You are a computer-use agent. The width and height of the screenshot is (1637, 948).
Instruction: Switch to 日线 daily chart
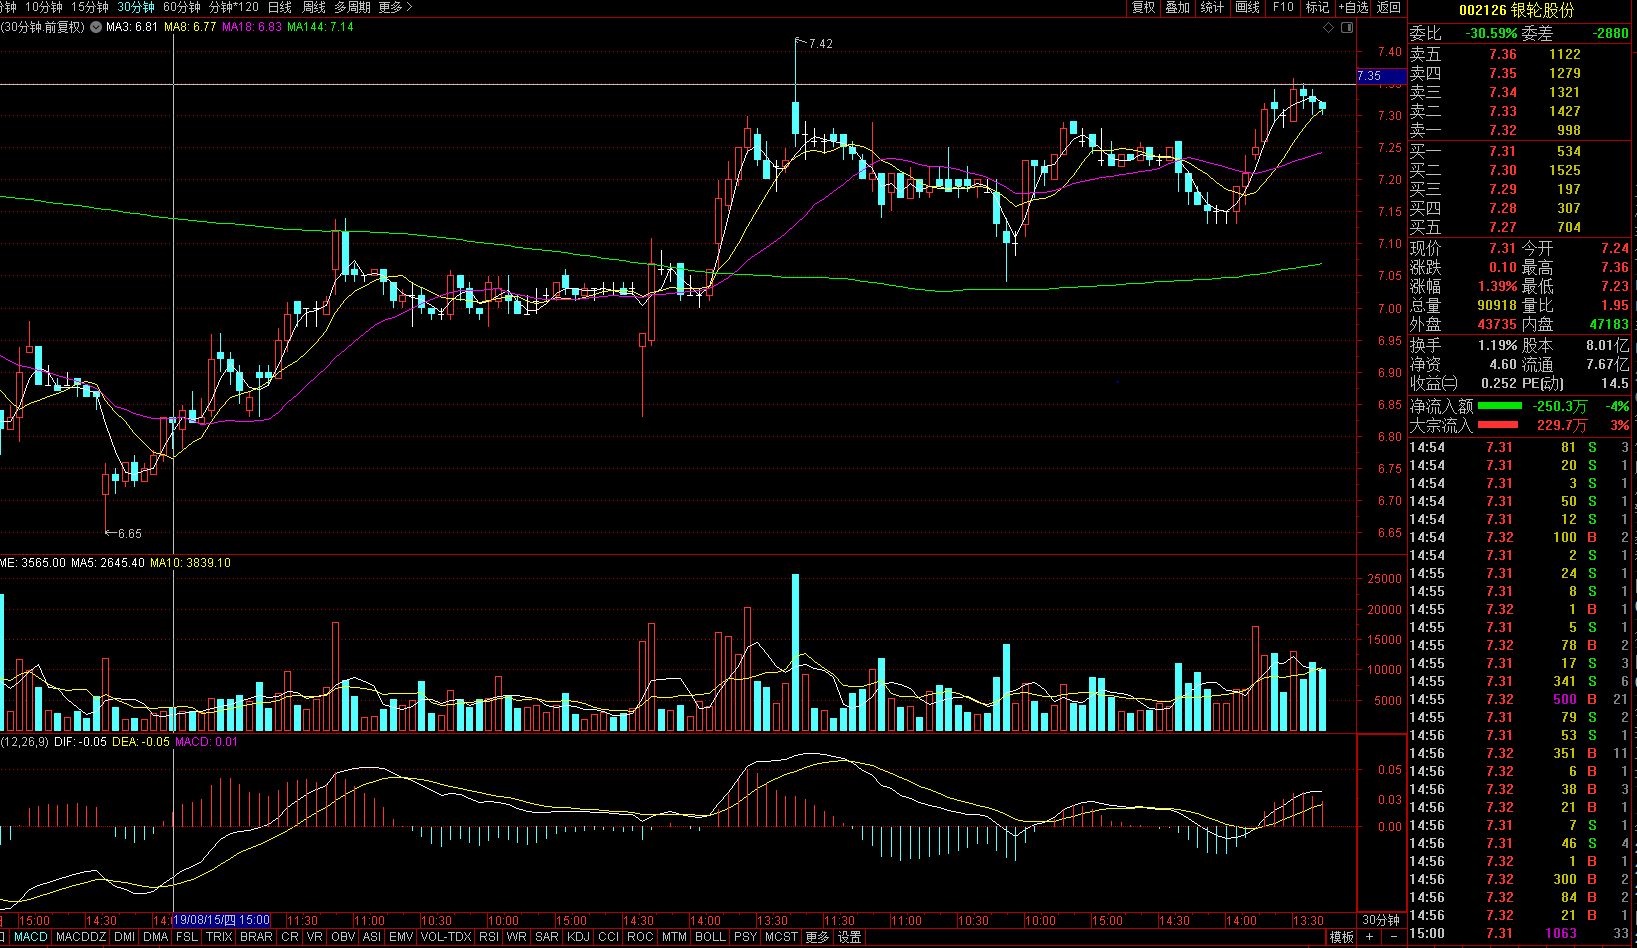pyautogui.click(x=280, y=7)
